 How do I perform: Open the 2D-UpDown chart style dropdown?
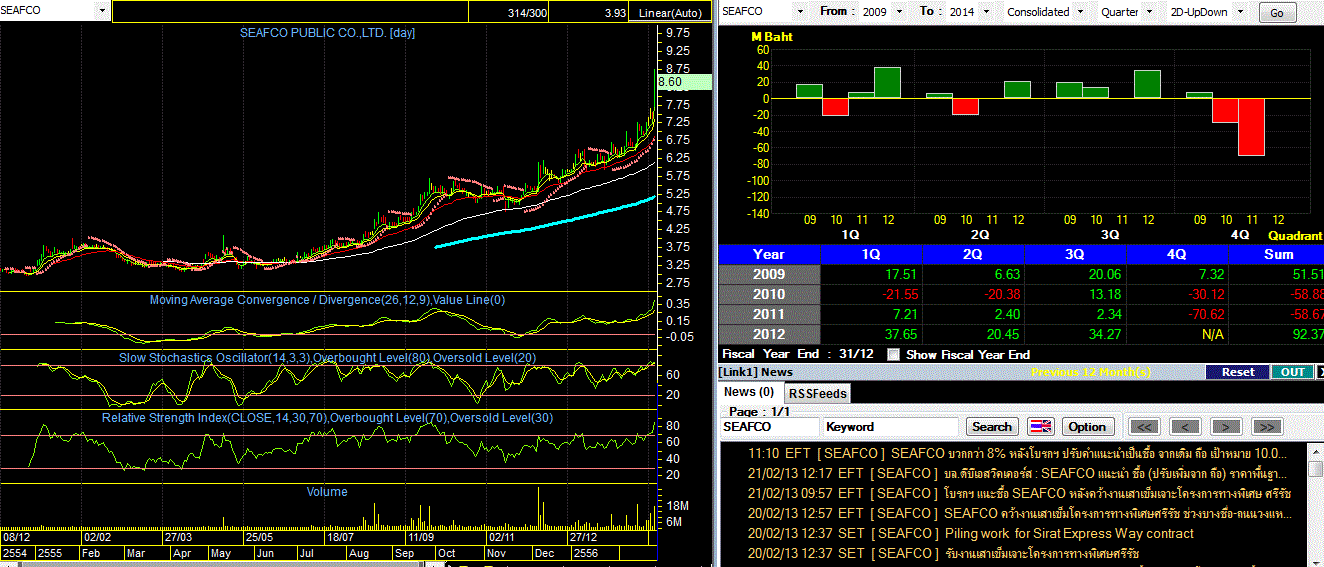[x=1243, y=12]
